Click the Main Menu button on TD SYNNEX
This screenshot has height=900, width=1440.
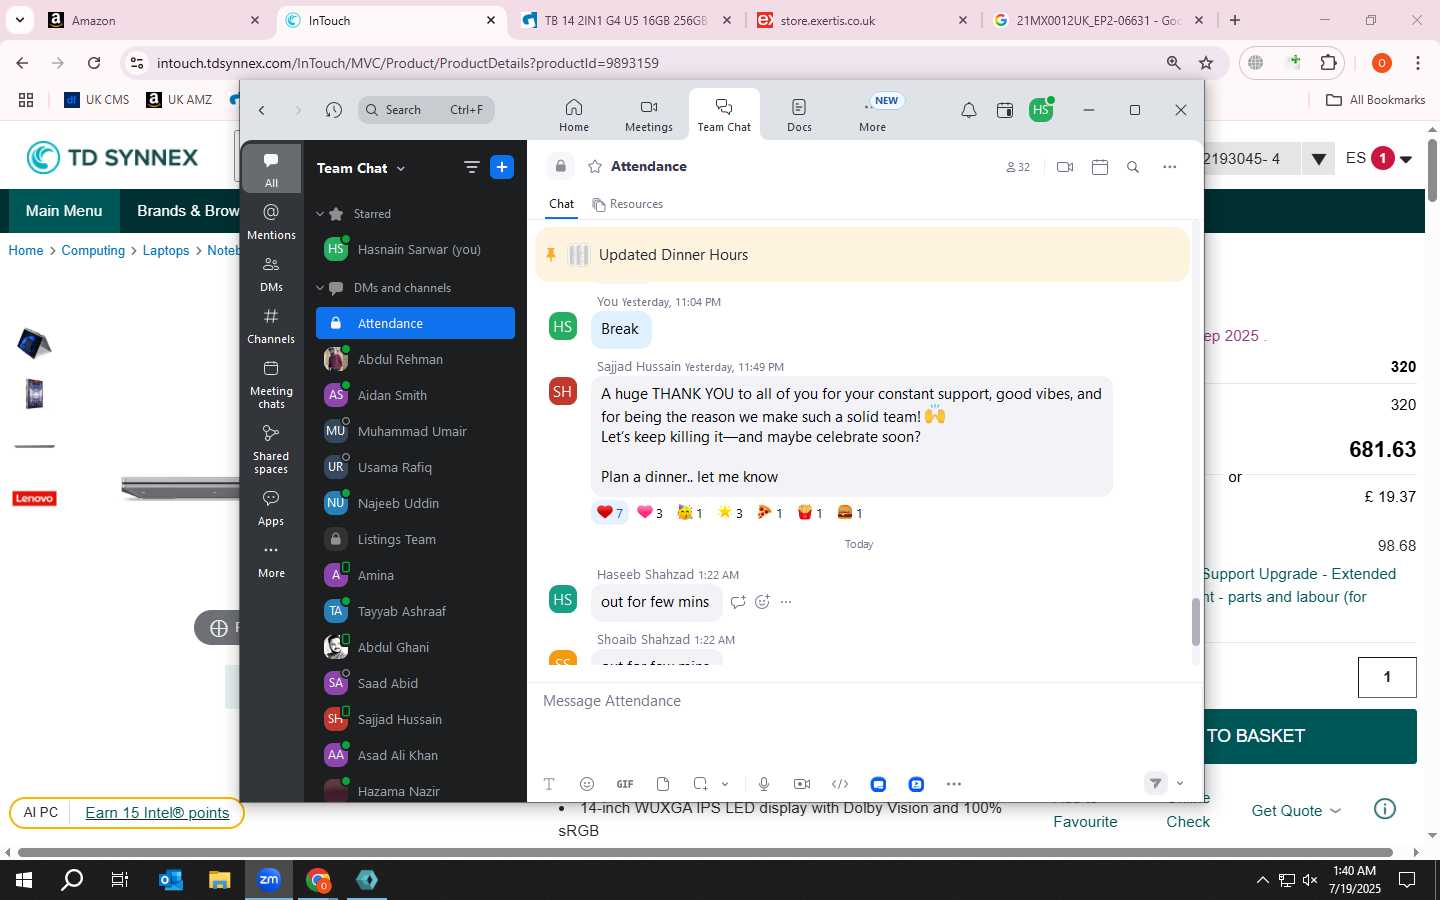pyautogui.click(x=64, y=211)
